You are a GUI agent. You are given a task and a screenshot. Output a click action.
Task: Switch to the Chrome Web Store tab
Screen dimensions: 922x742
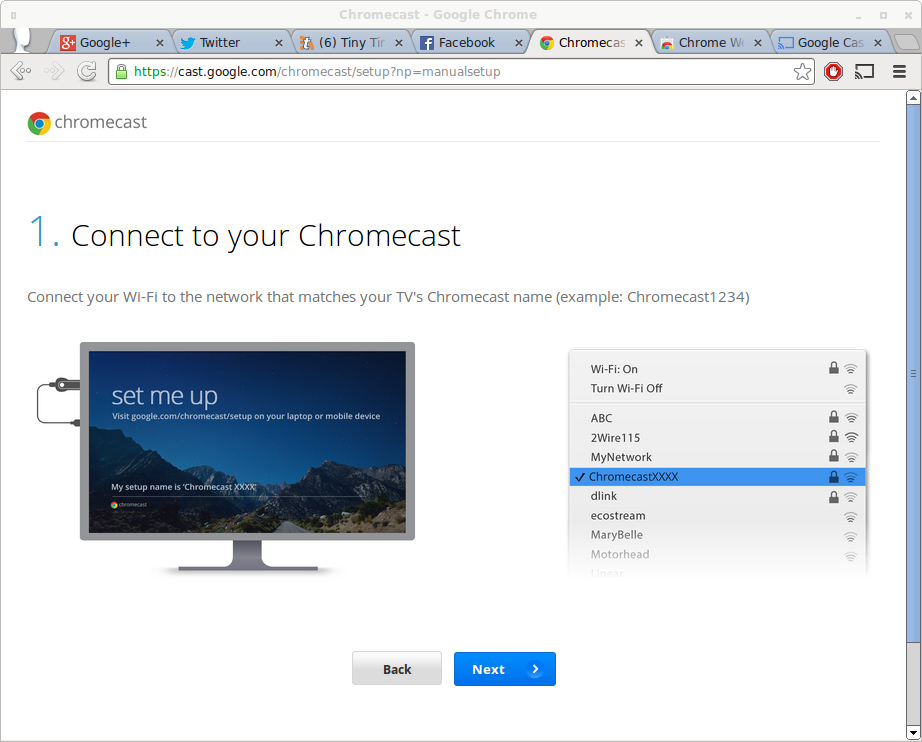tap(710, 42)
